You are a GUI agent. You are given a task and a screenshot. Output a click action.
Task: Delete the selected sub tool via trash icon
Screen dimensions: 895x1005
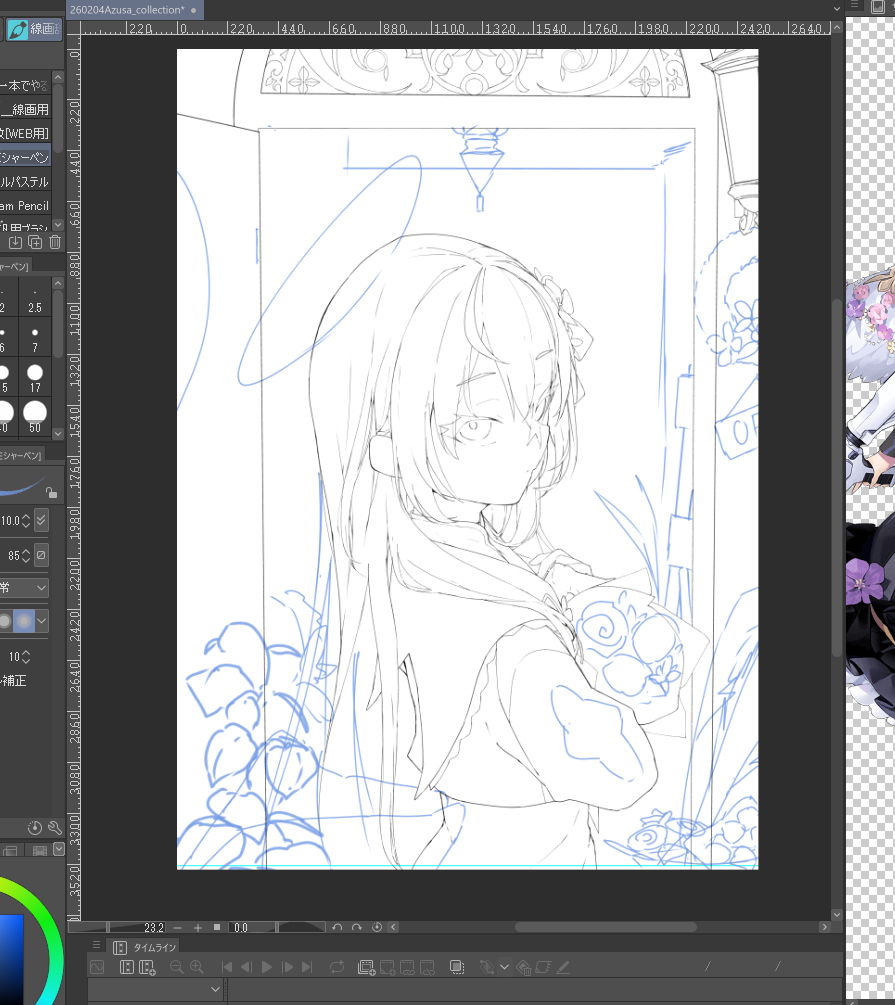click(55, 243)
